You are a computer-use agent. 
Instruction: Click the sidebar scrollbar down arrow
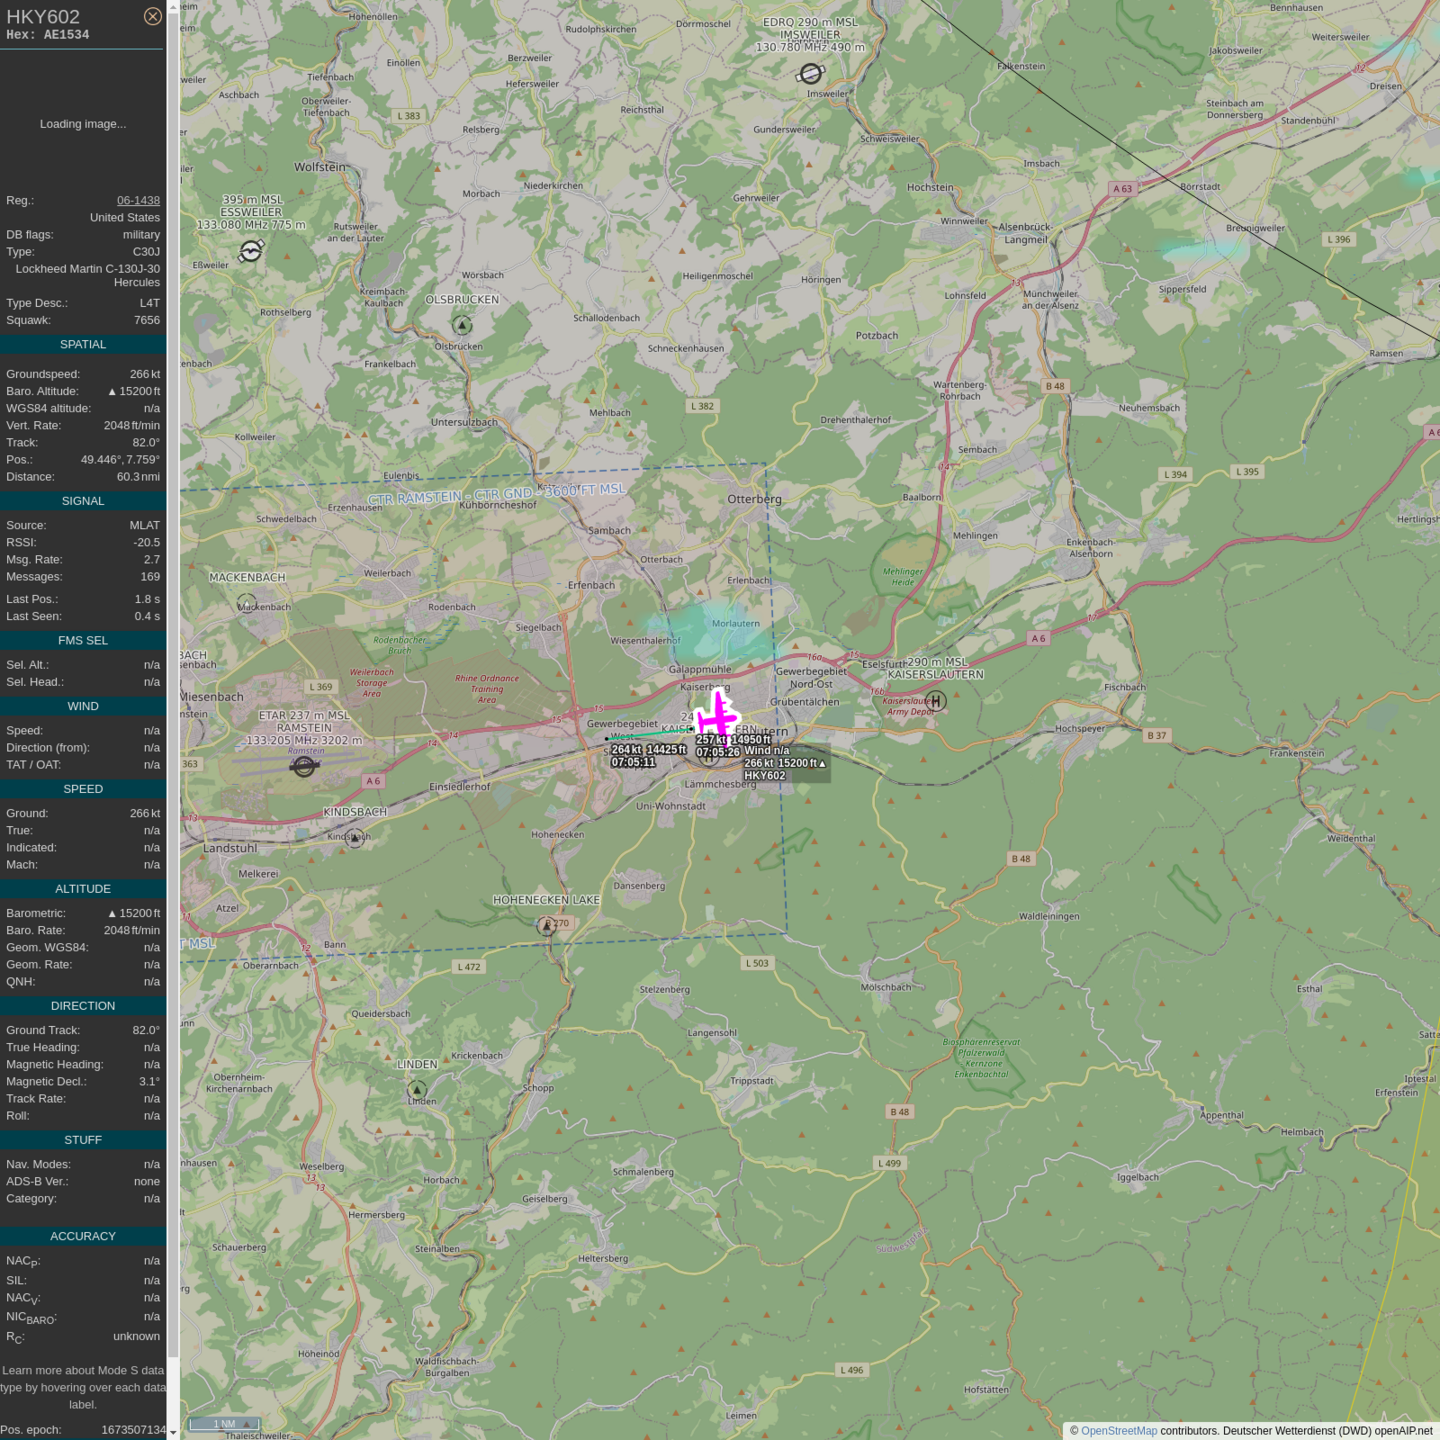coord(173,1432)
